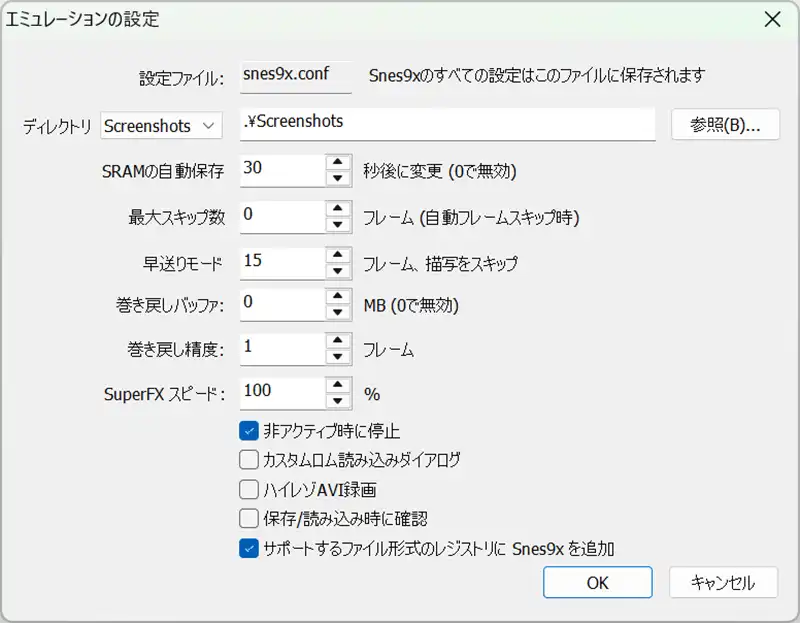The height and width of the screenshot is (623, 800).
Task: Enable 保存/読み込み時に確認 checkbox
Action: (x=249, y=519)
